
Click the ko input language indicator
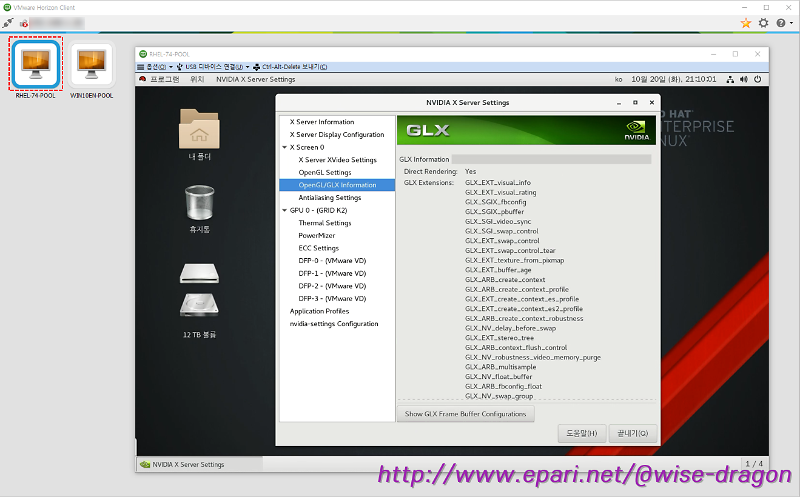pyautogui.click(x=618, y=80)
